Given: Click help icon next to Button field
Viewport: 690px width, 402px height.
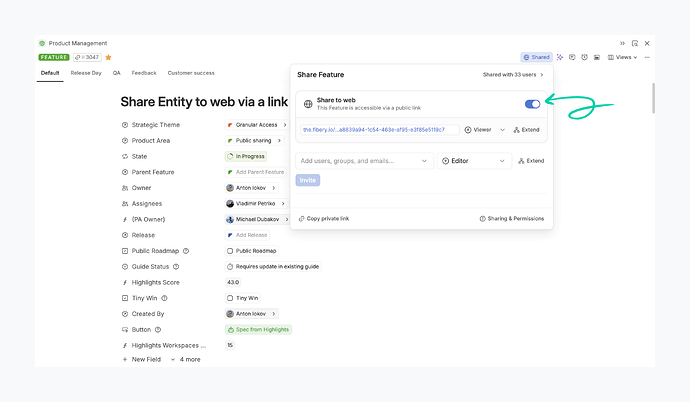Looking at the screenshot, I should pyautogui.click(x=158, y=330).
